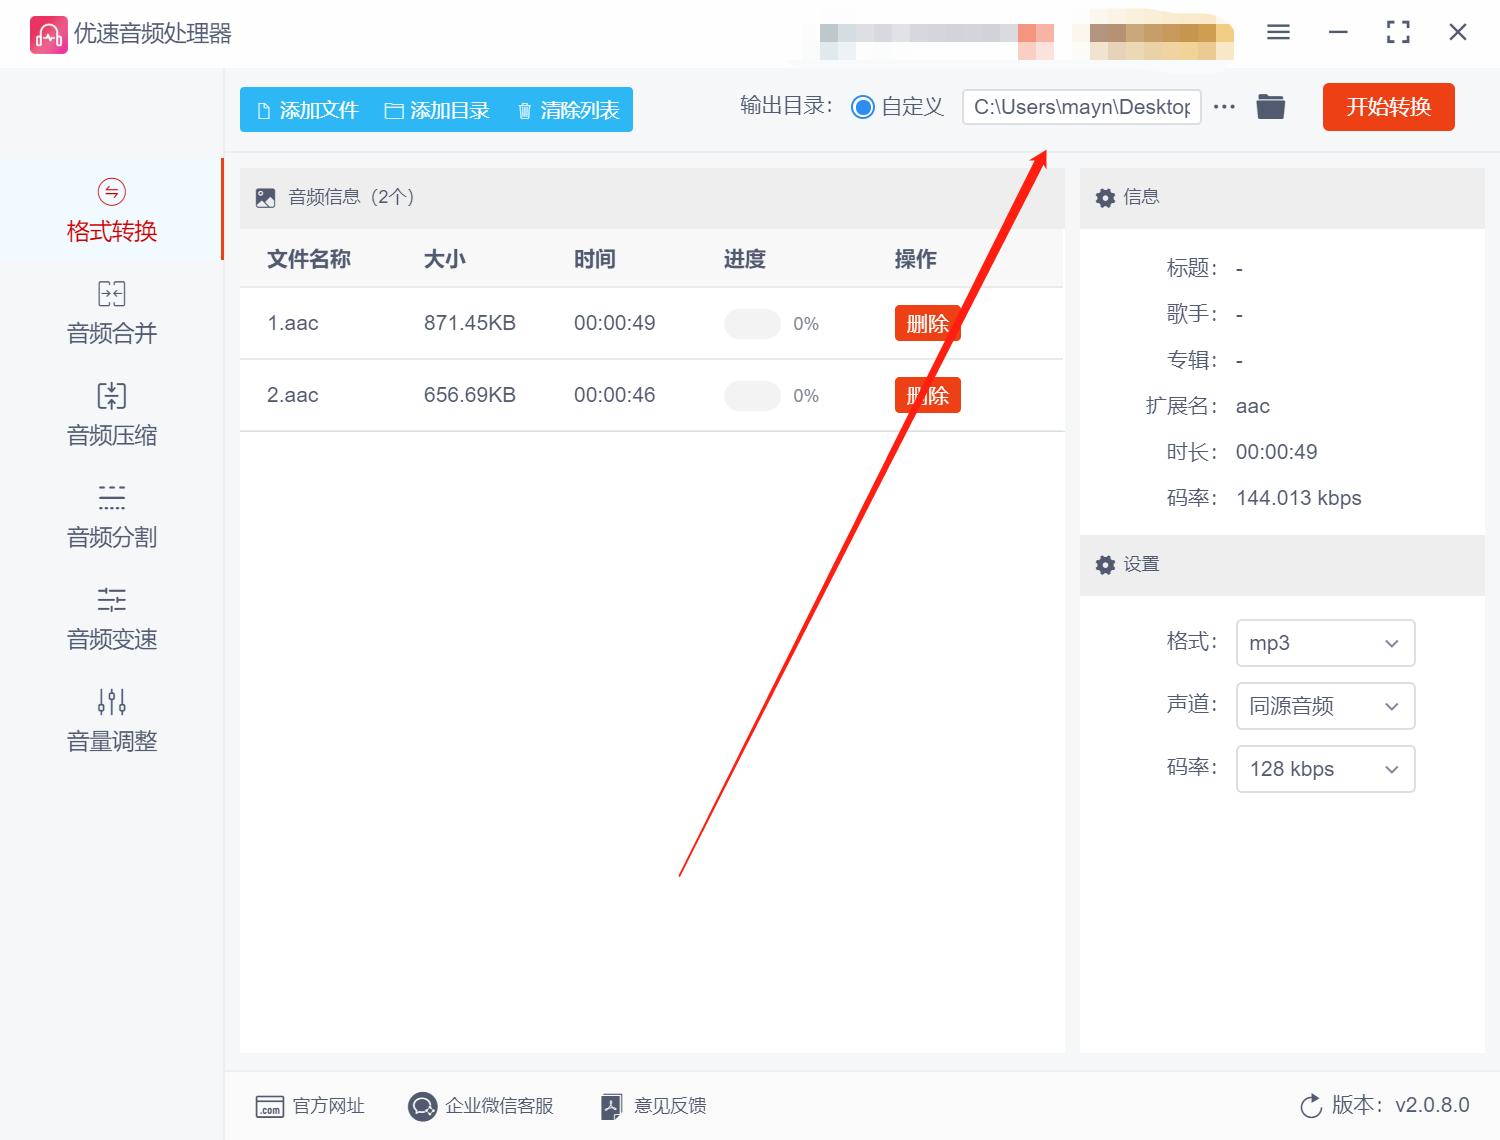1500x1140 pixels.
Task: Open the 音频变速 panel
Action: 110,618
